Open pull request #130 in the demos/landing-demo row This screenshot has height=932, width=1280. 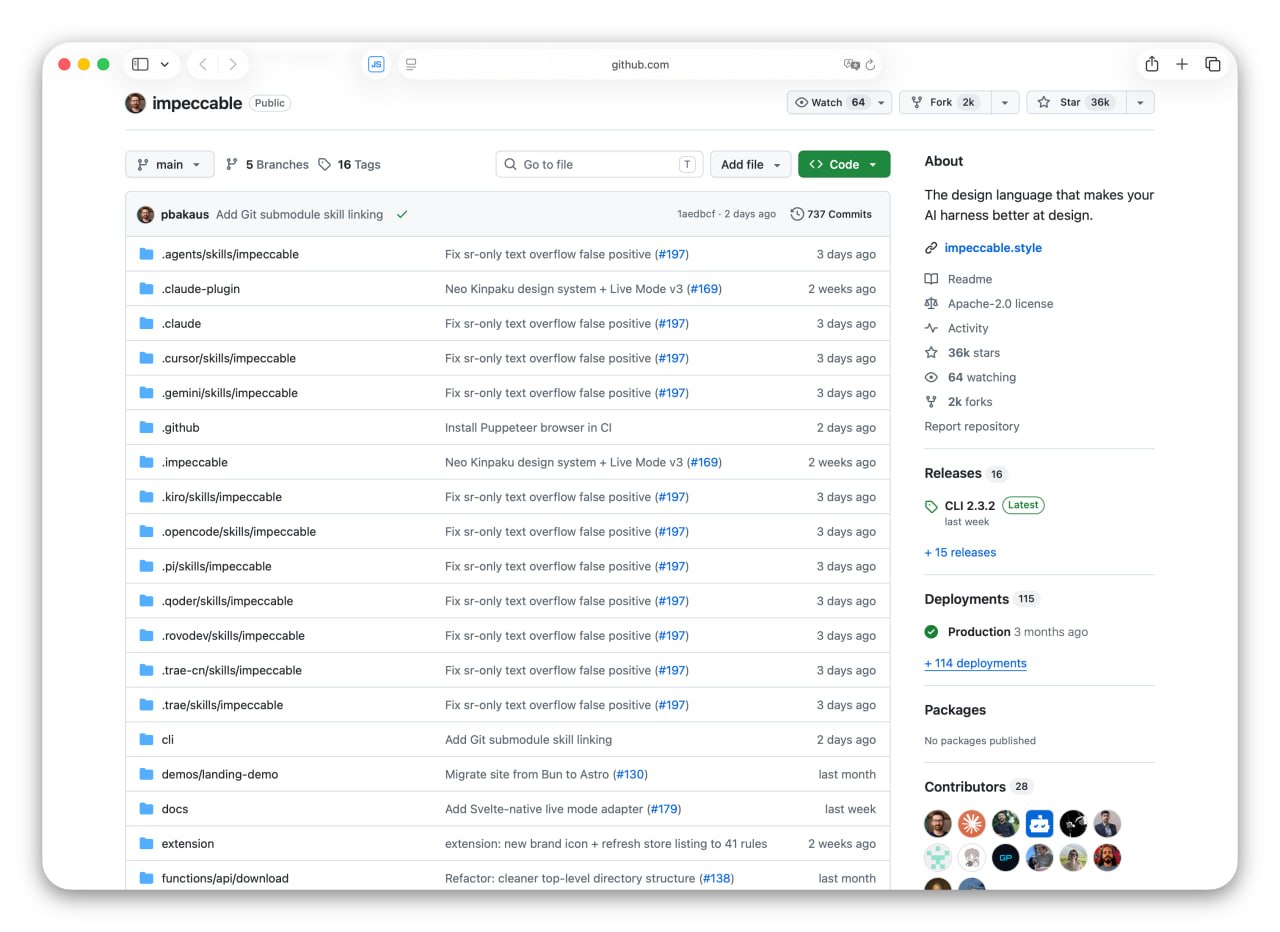630,774
